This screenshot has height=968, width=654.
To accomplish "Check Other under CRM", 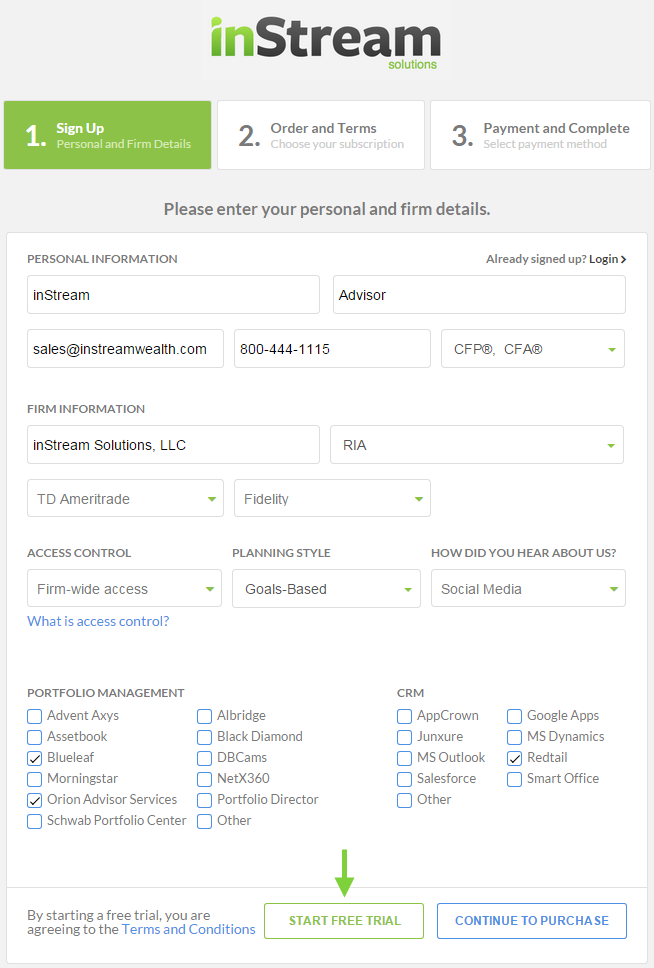I will tap(405, 800).
